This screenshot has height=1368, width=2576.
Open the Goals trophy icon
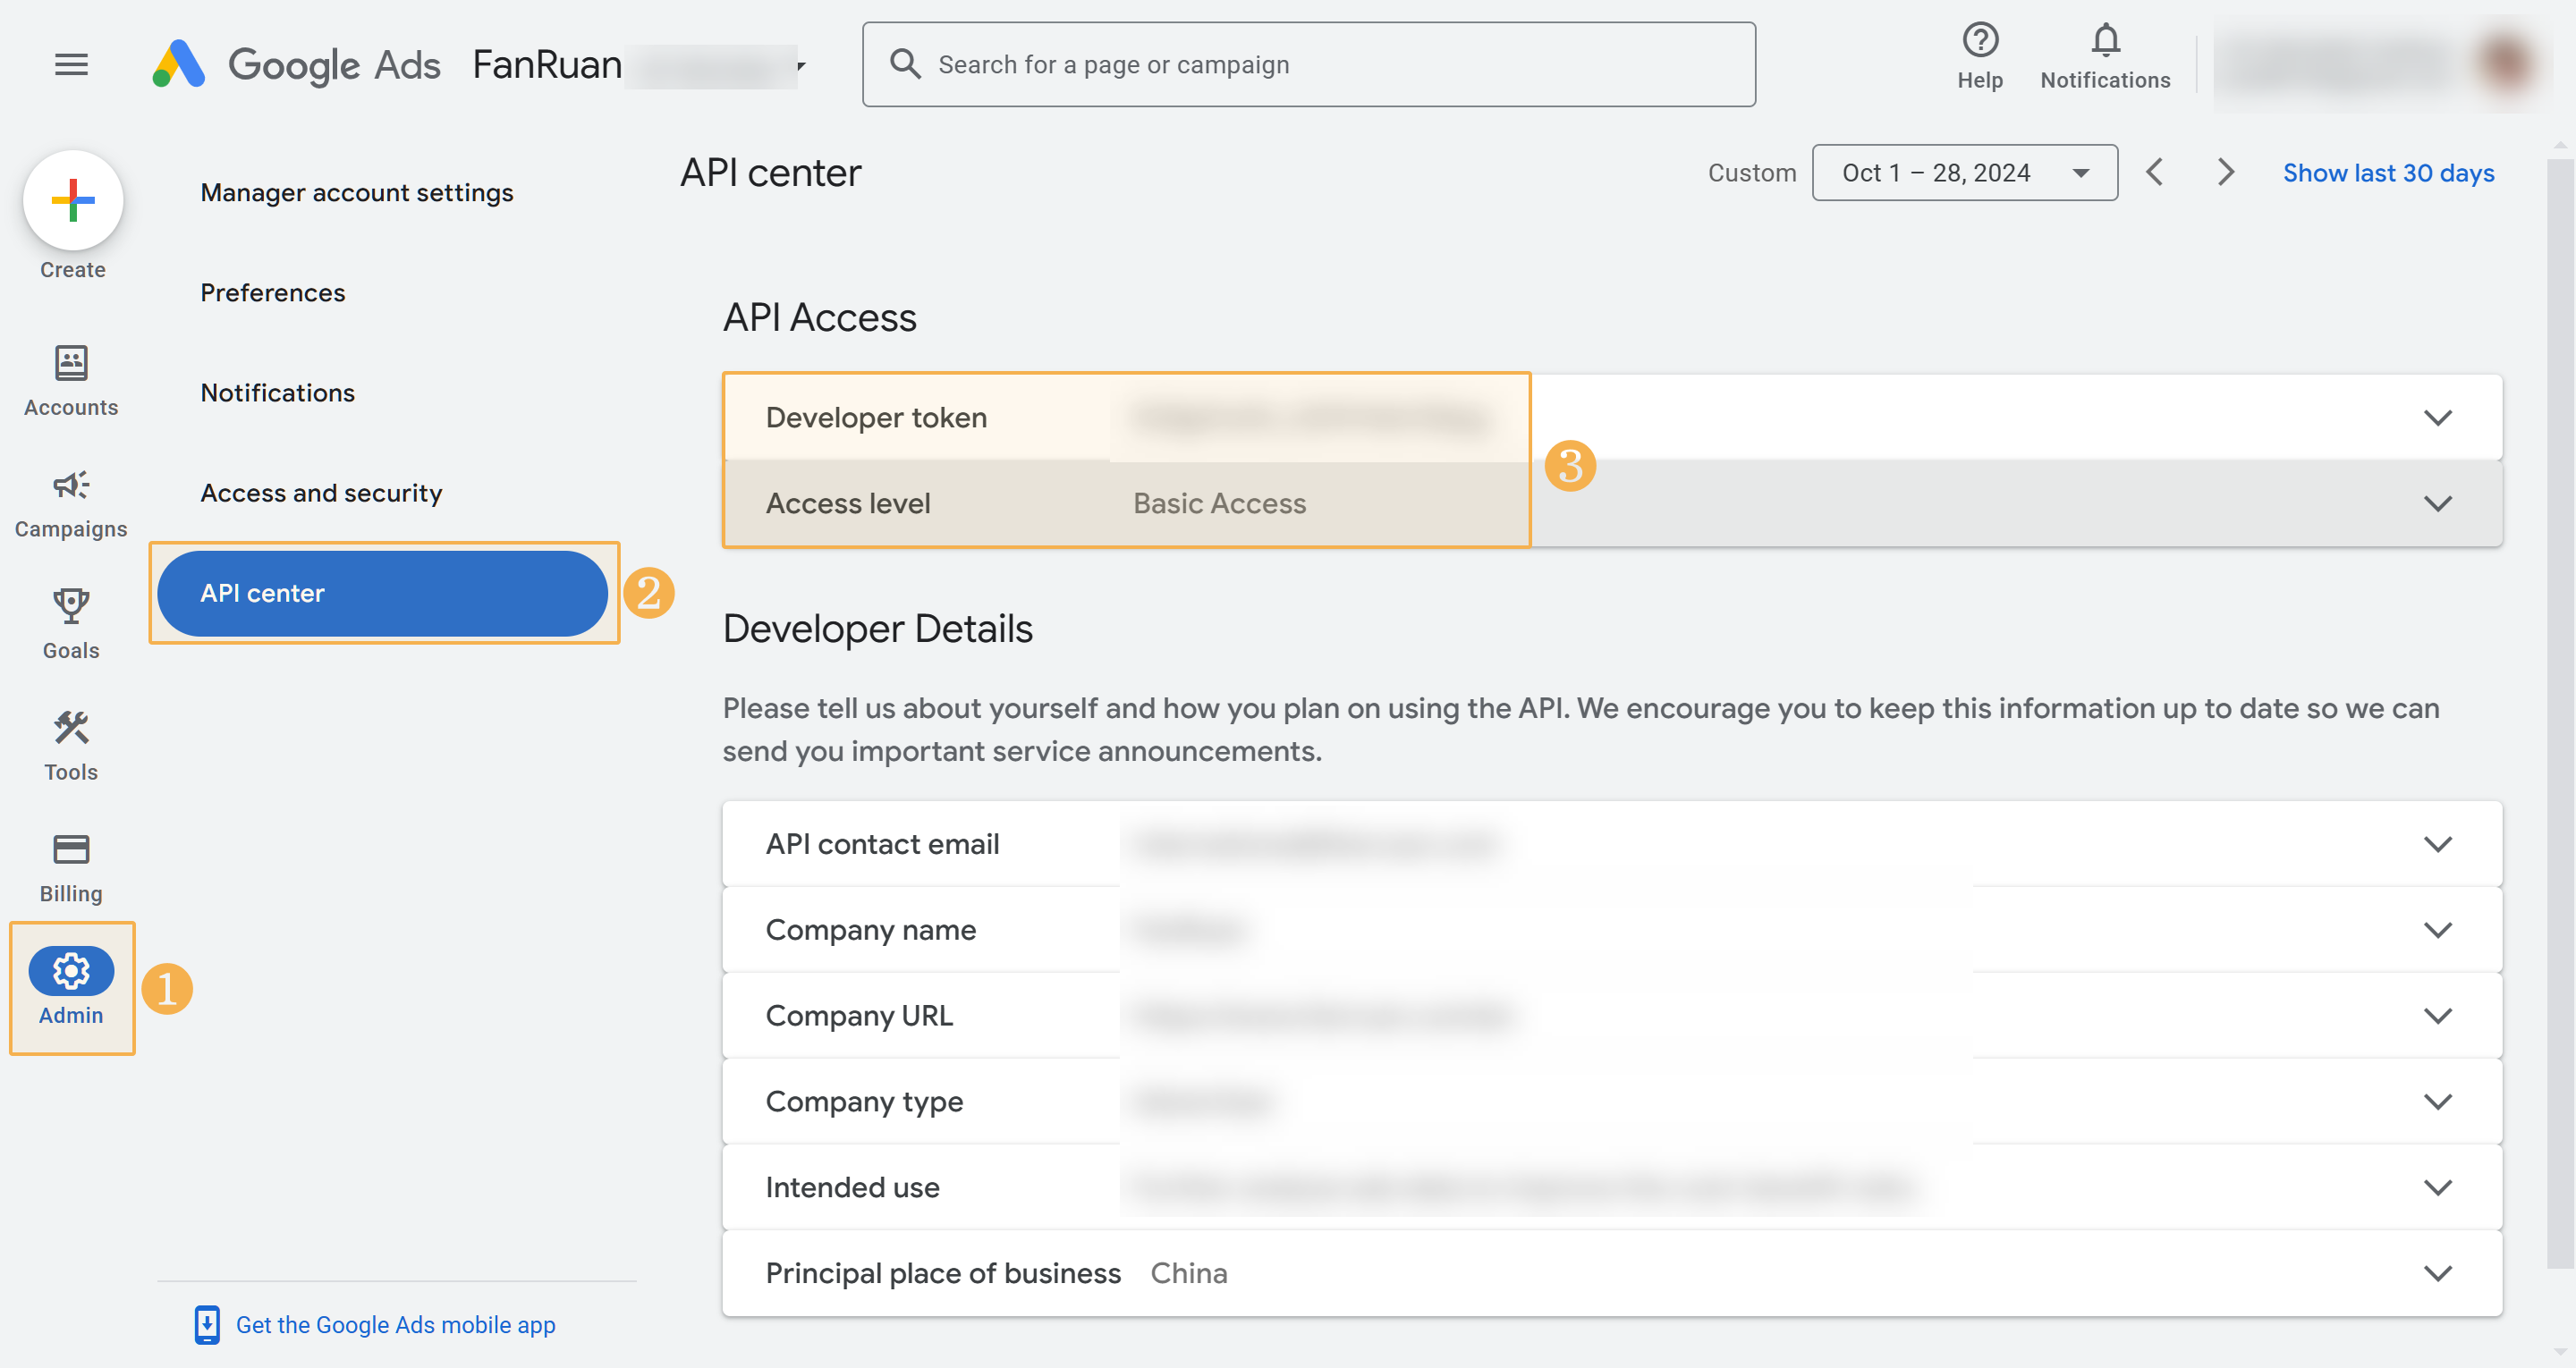point(71,607)
